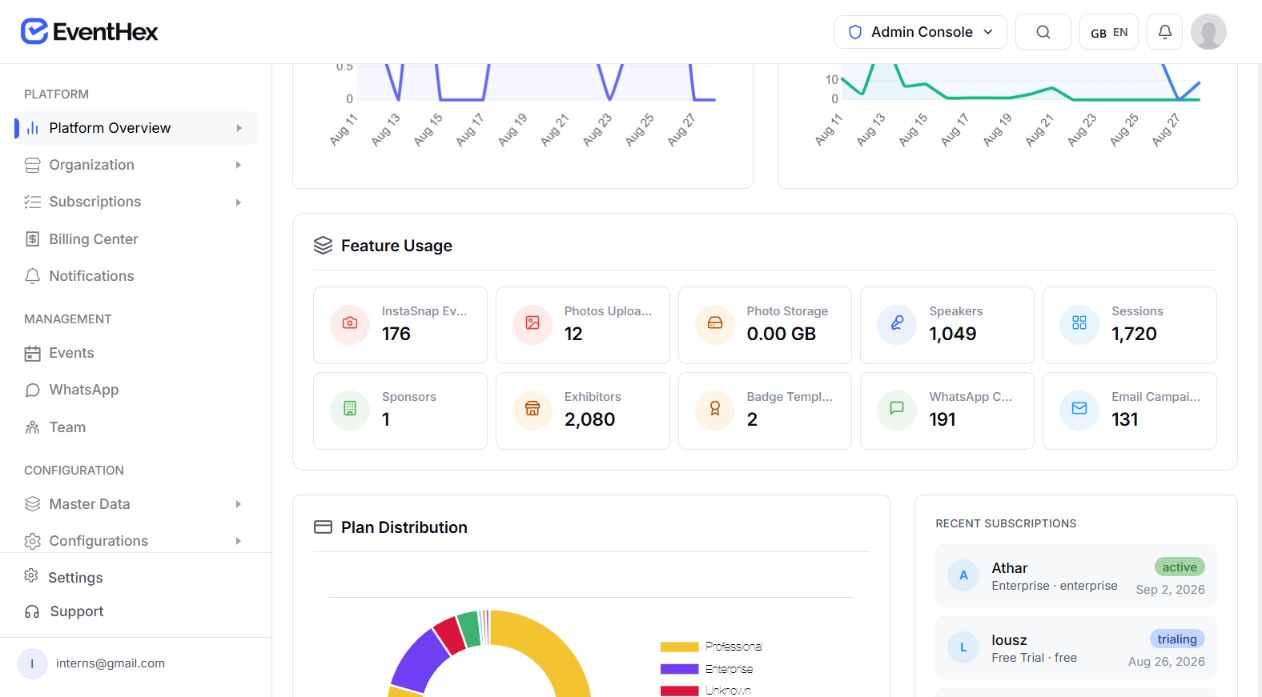1262x697 pixels.
Task: Click the user avatar in header
Action: coord(1209,32)
